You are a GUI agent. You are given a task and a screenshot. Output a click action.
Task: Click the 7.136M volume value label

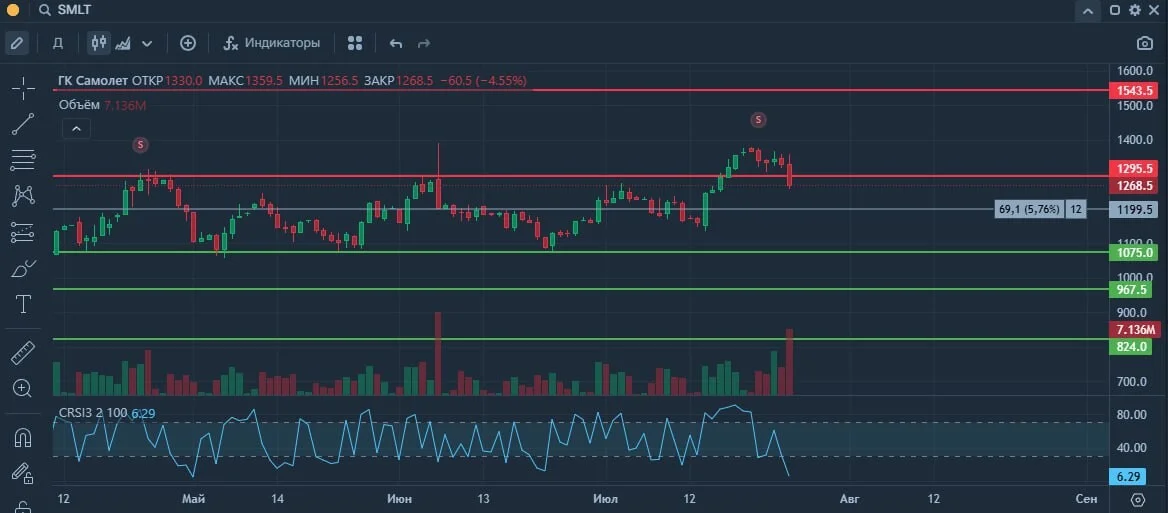tap(1134, 330)
